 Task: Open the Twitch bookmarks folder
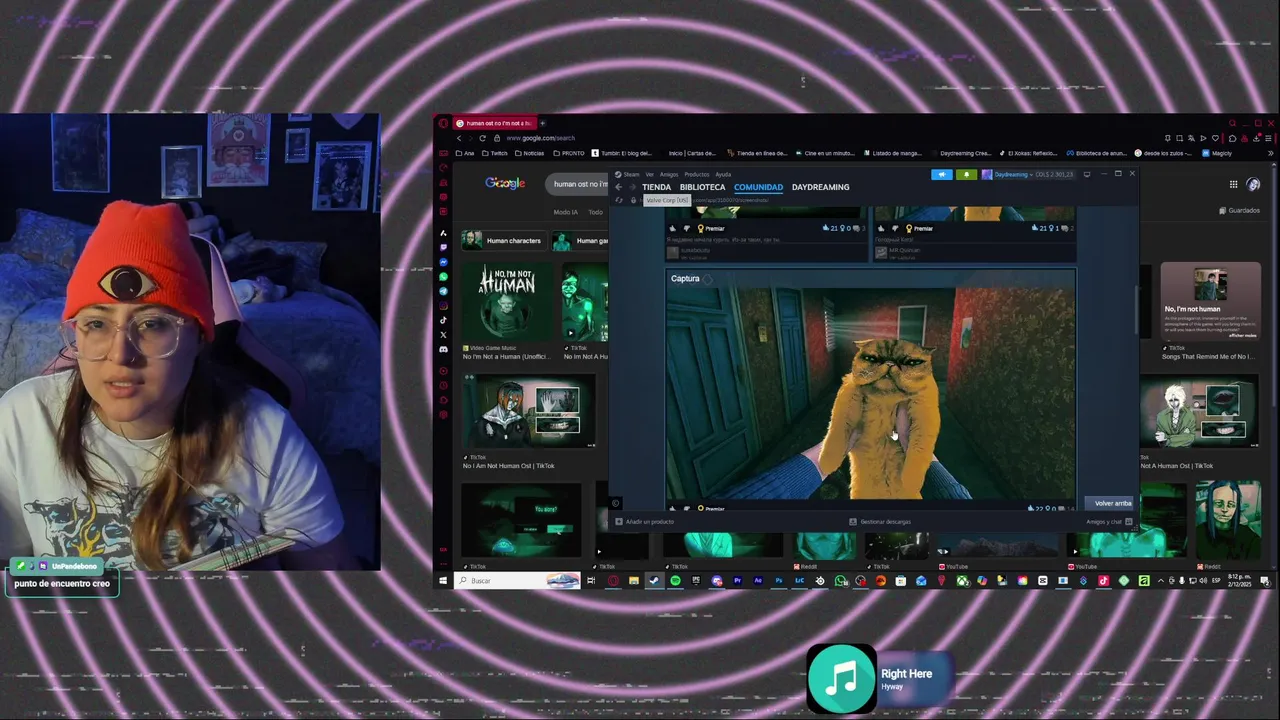[x=494, y=153]
